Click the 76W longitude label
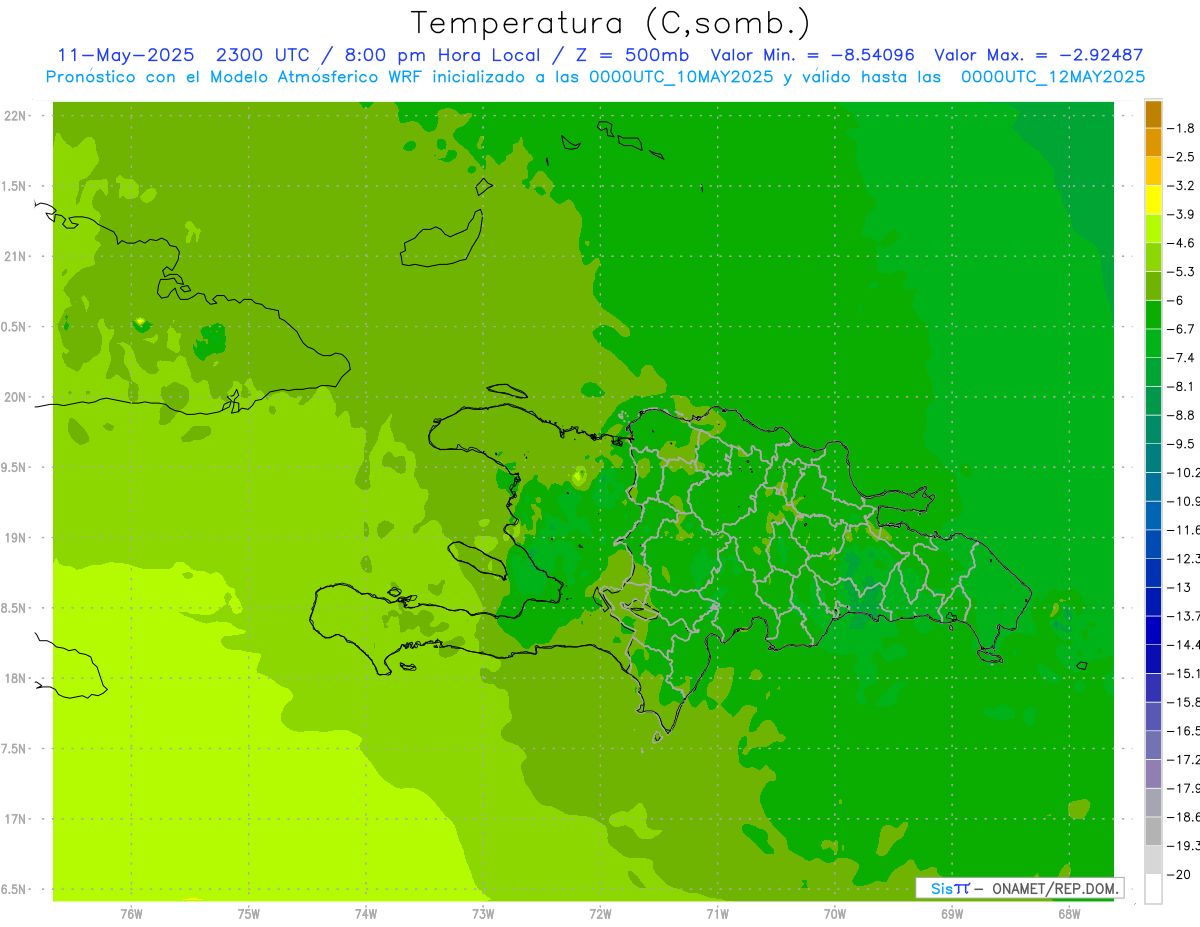 point(131,913)
